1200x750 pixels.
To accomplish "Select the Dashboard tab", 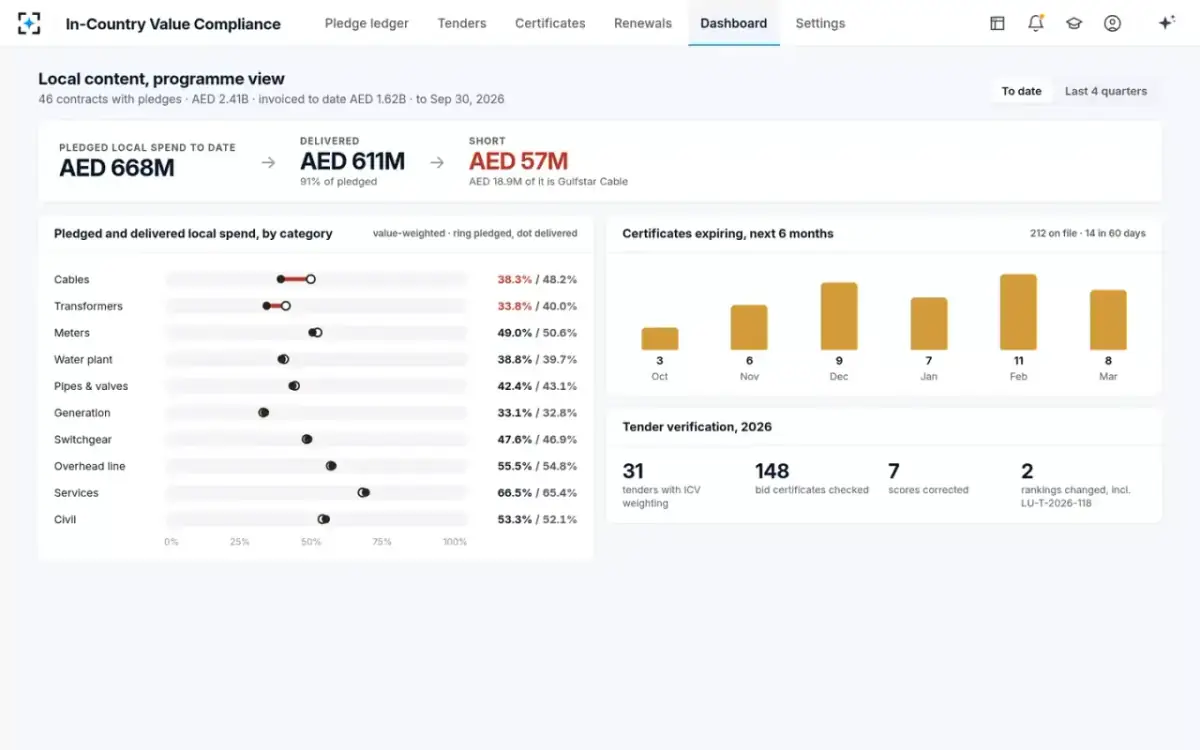I will (734, 23).
